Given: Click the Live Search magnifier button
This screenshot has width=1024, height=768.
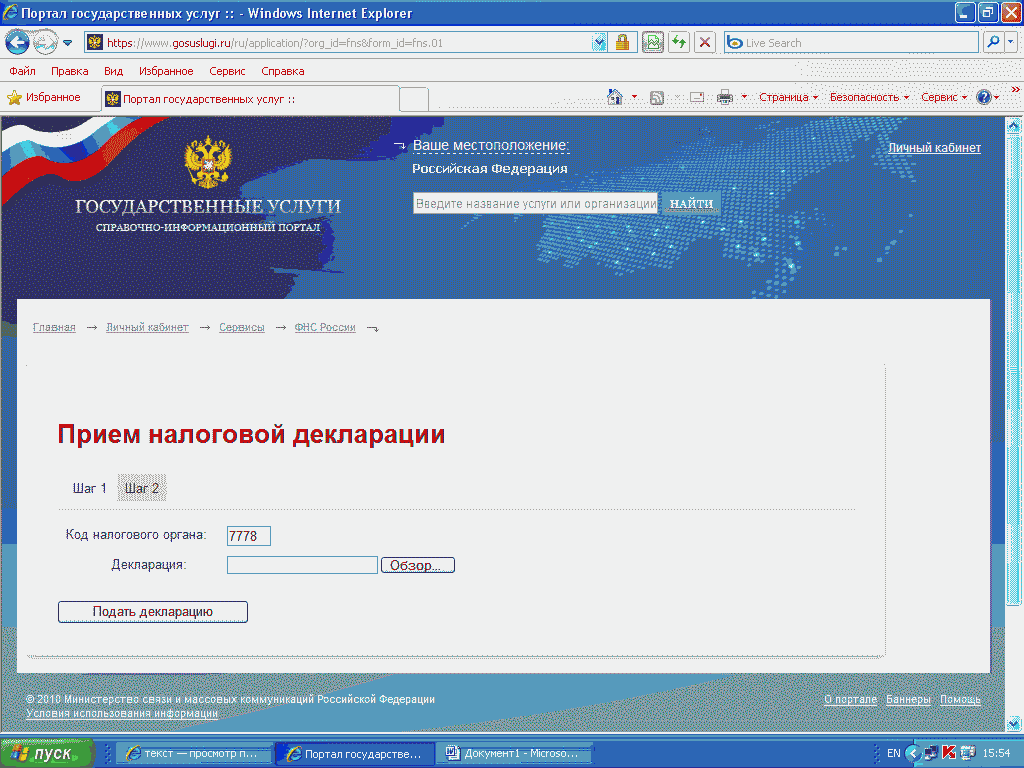Looking at the screenshot, I should pyautogui.click(x=993, y=43).
